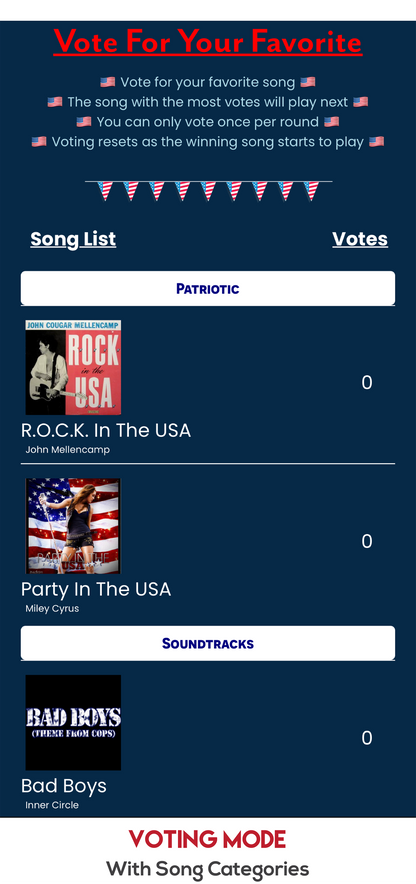This screenshot has width=416, height=884.
Task: Click the Bad Boys song title
Action: 64,786
